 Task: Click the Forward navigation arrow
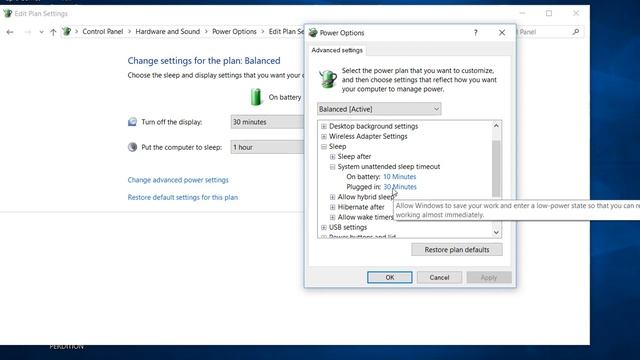27,32
